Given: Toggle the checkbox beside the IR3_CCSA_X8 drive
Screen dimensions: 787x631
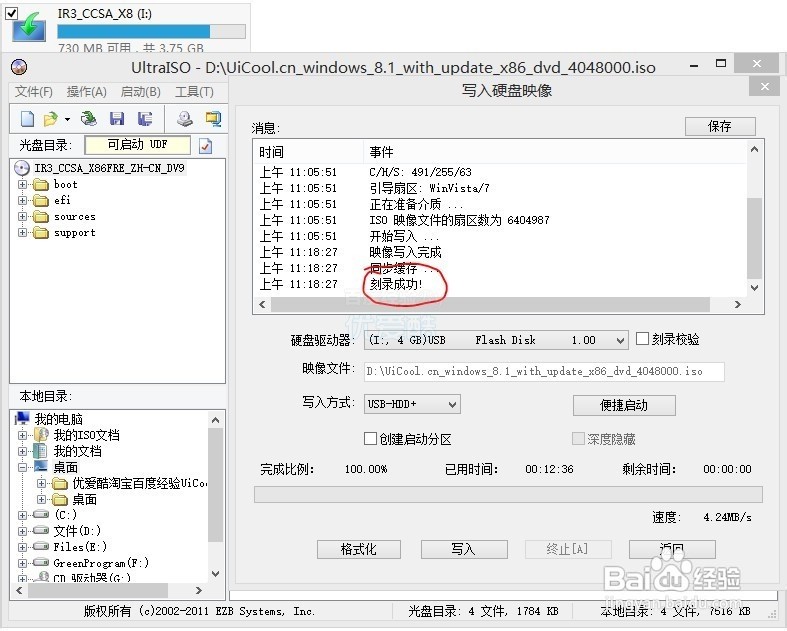Looking at the screenshot, I should tap(11, 13).
